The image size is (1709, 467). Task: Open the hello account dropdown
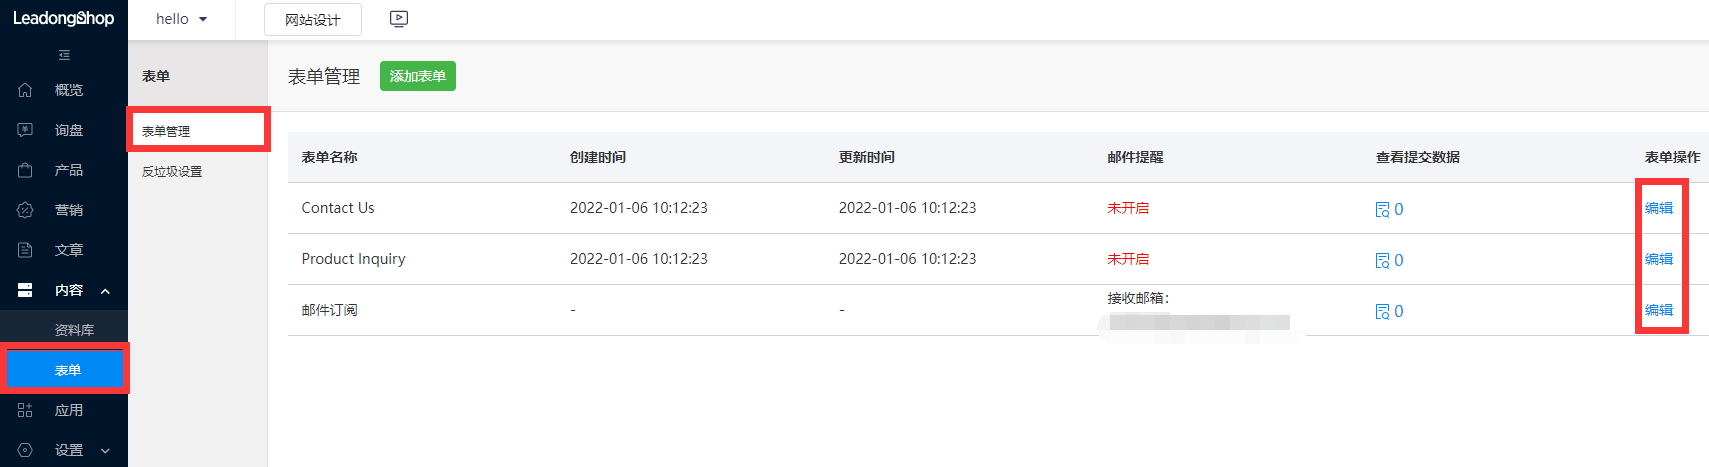click(x=181, y=19)
